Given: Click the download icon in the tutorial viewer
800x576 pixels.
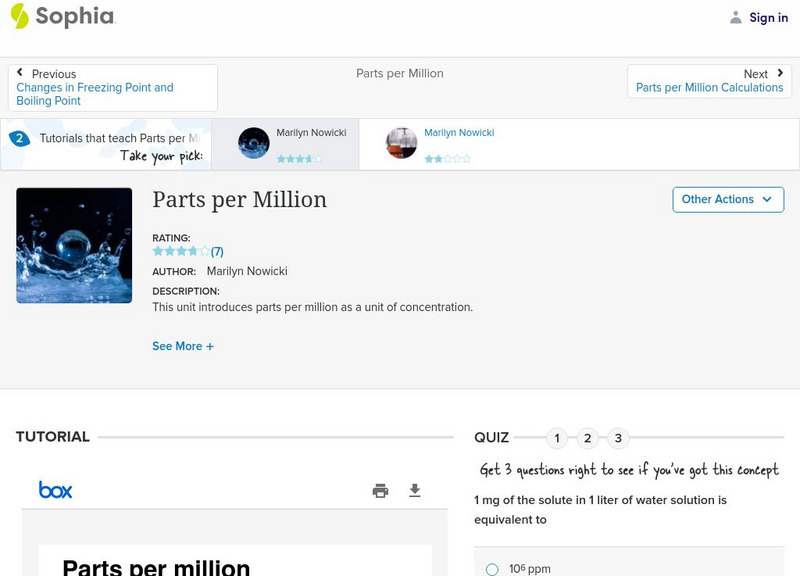Looking at the screenshot, I should pyautogui.click(x=413, y=492).
